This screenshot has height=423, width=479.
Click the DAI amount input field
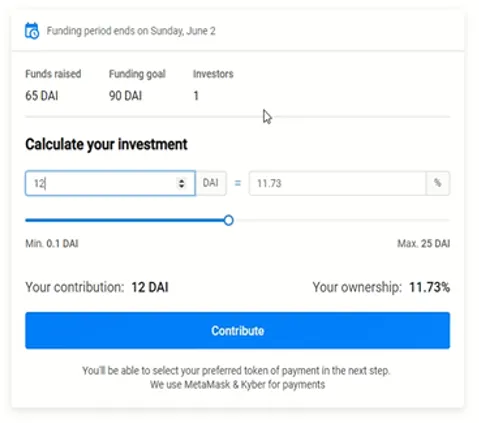click(110, 183)
